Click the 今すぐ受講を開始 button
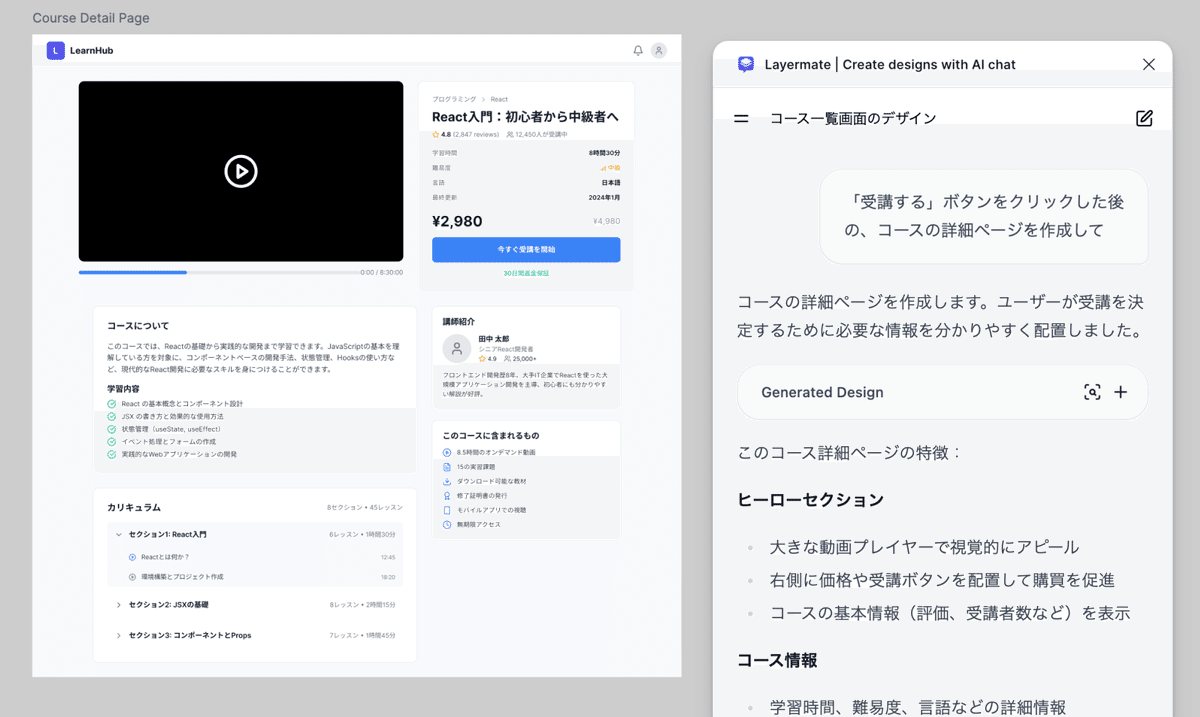 527,249
